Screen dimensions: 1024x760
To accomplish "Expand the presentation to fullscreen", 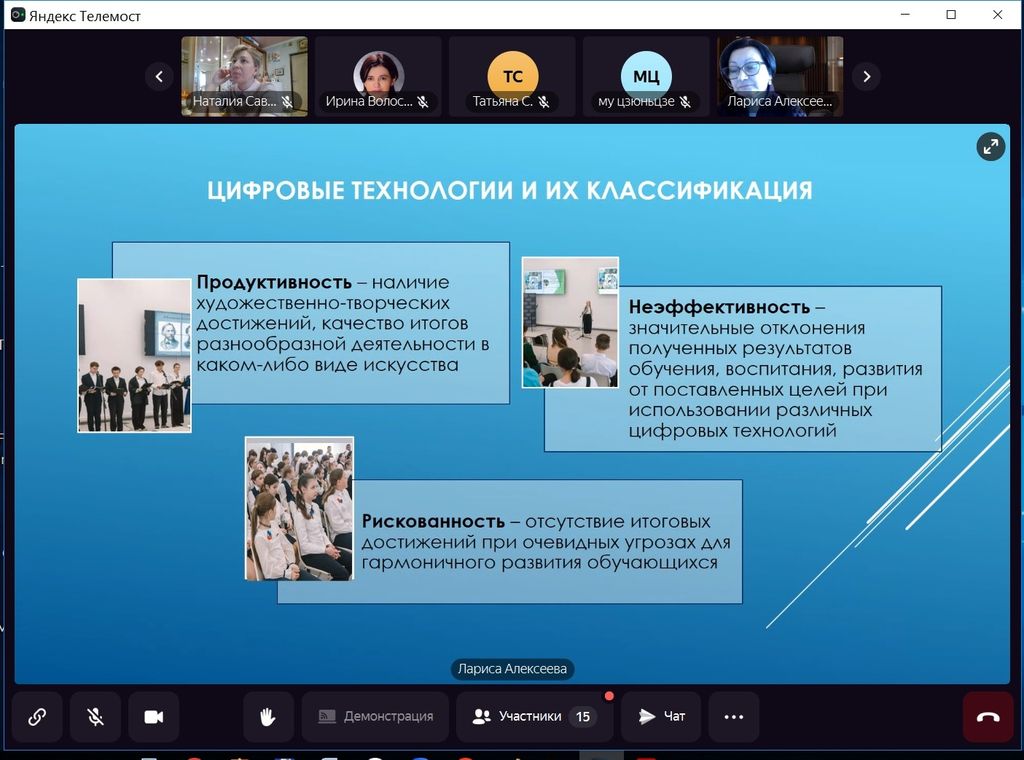I will pyautogui.click(x=990, y=147).
